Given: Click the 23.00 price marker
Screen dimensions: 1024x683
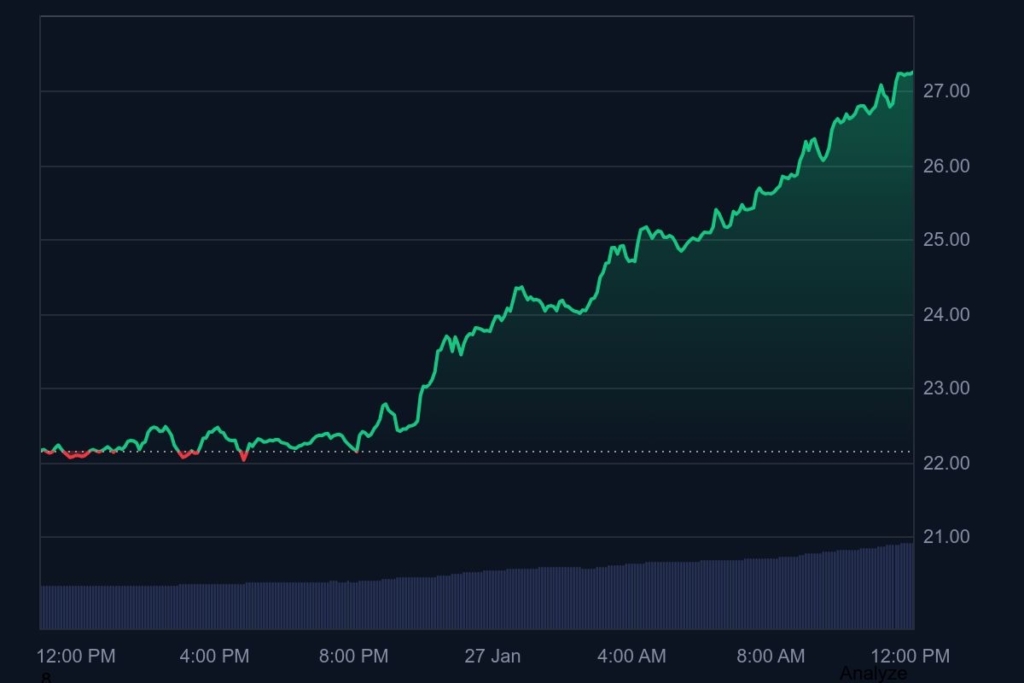Looking at the screenshot, I should pyautogui.click(x=945, y=390).
